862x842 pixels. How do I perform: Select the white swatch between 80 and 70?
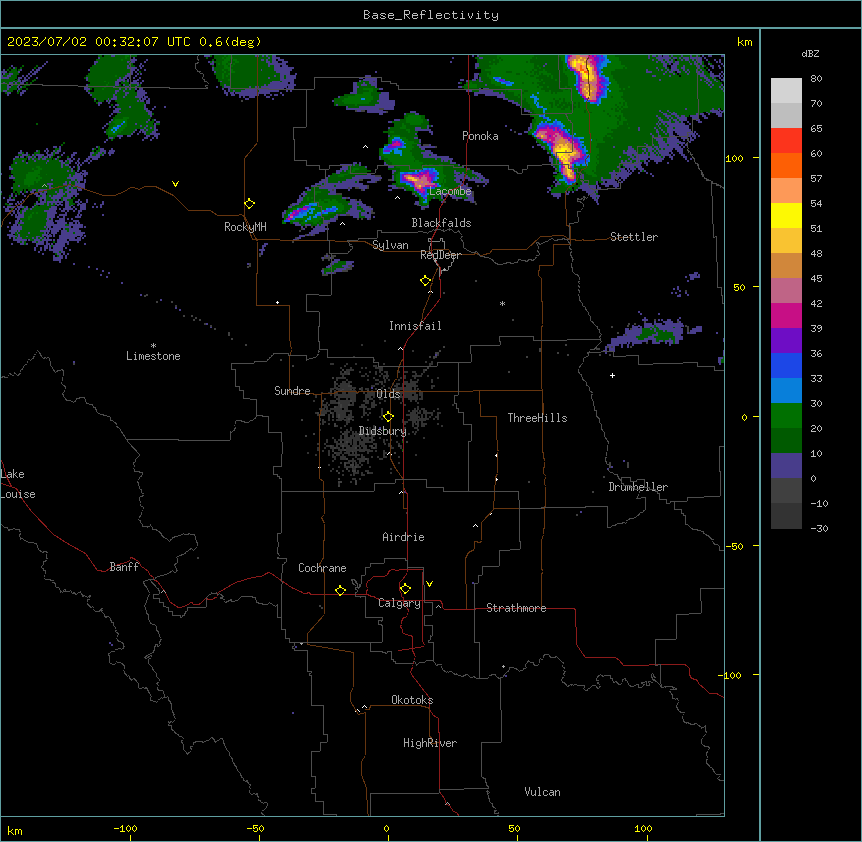click(786, 91)
